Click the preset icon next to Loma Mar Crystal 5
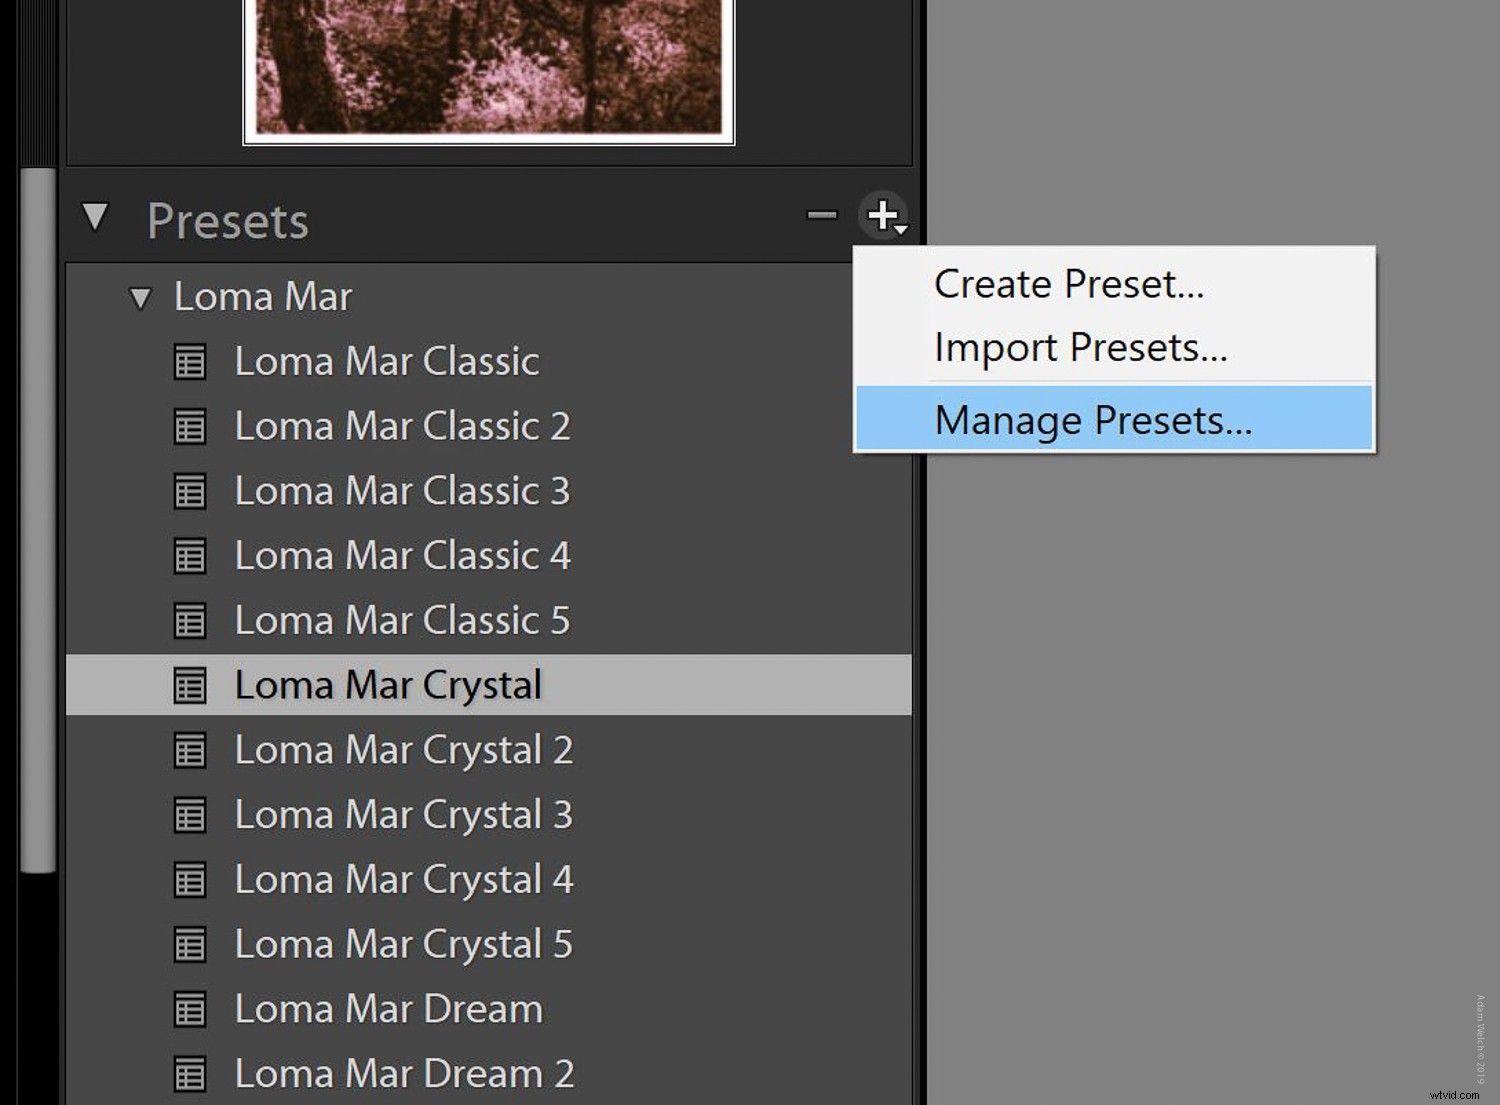 pos(190,943)
